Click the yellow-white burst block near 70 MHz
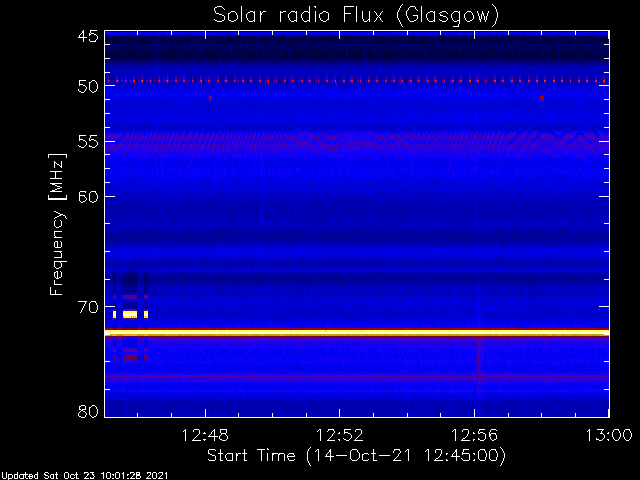 point(130,314)
